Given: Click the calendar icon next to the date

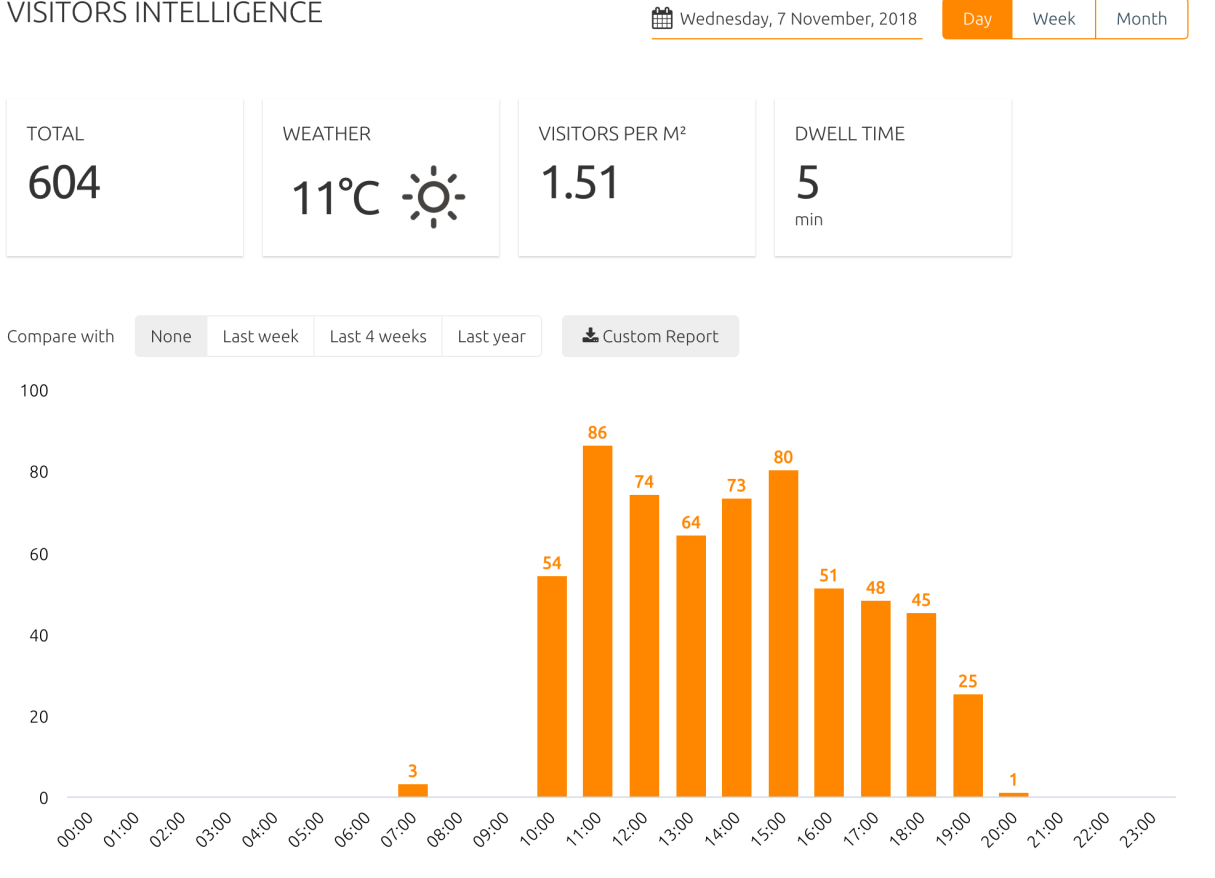Looking at the screenshot, I should point(662,18).
